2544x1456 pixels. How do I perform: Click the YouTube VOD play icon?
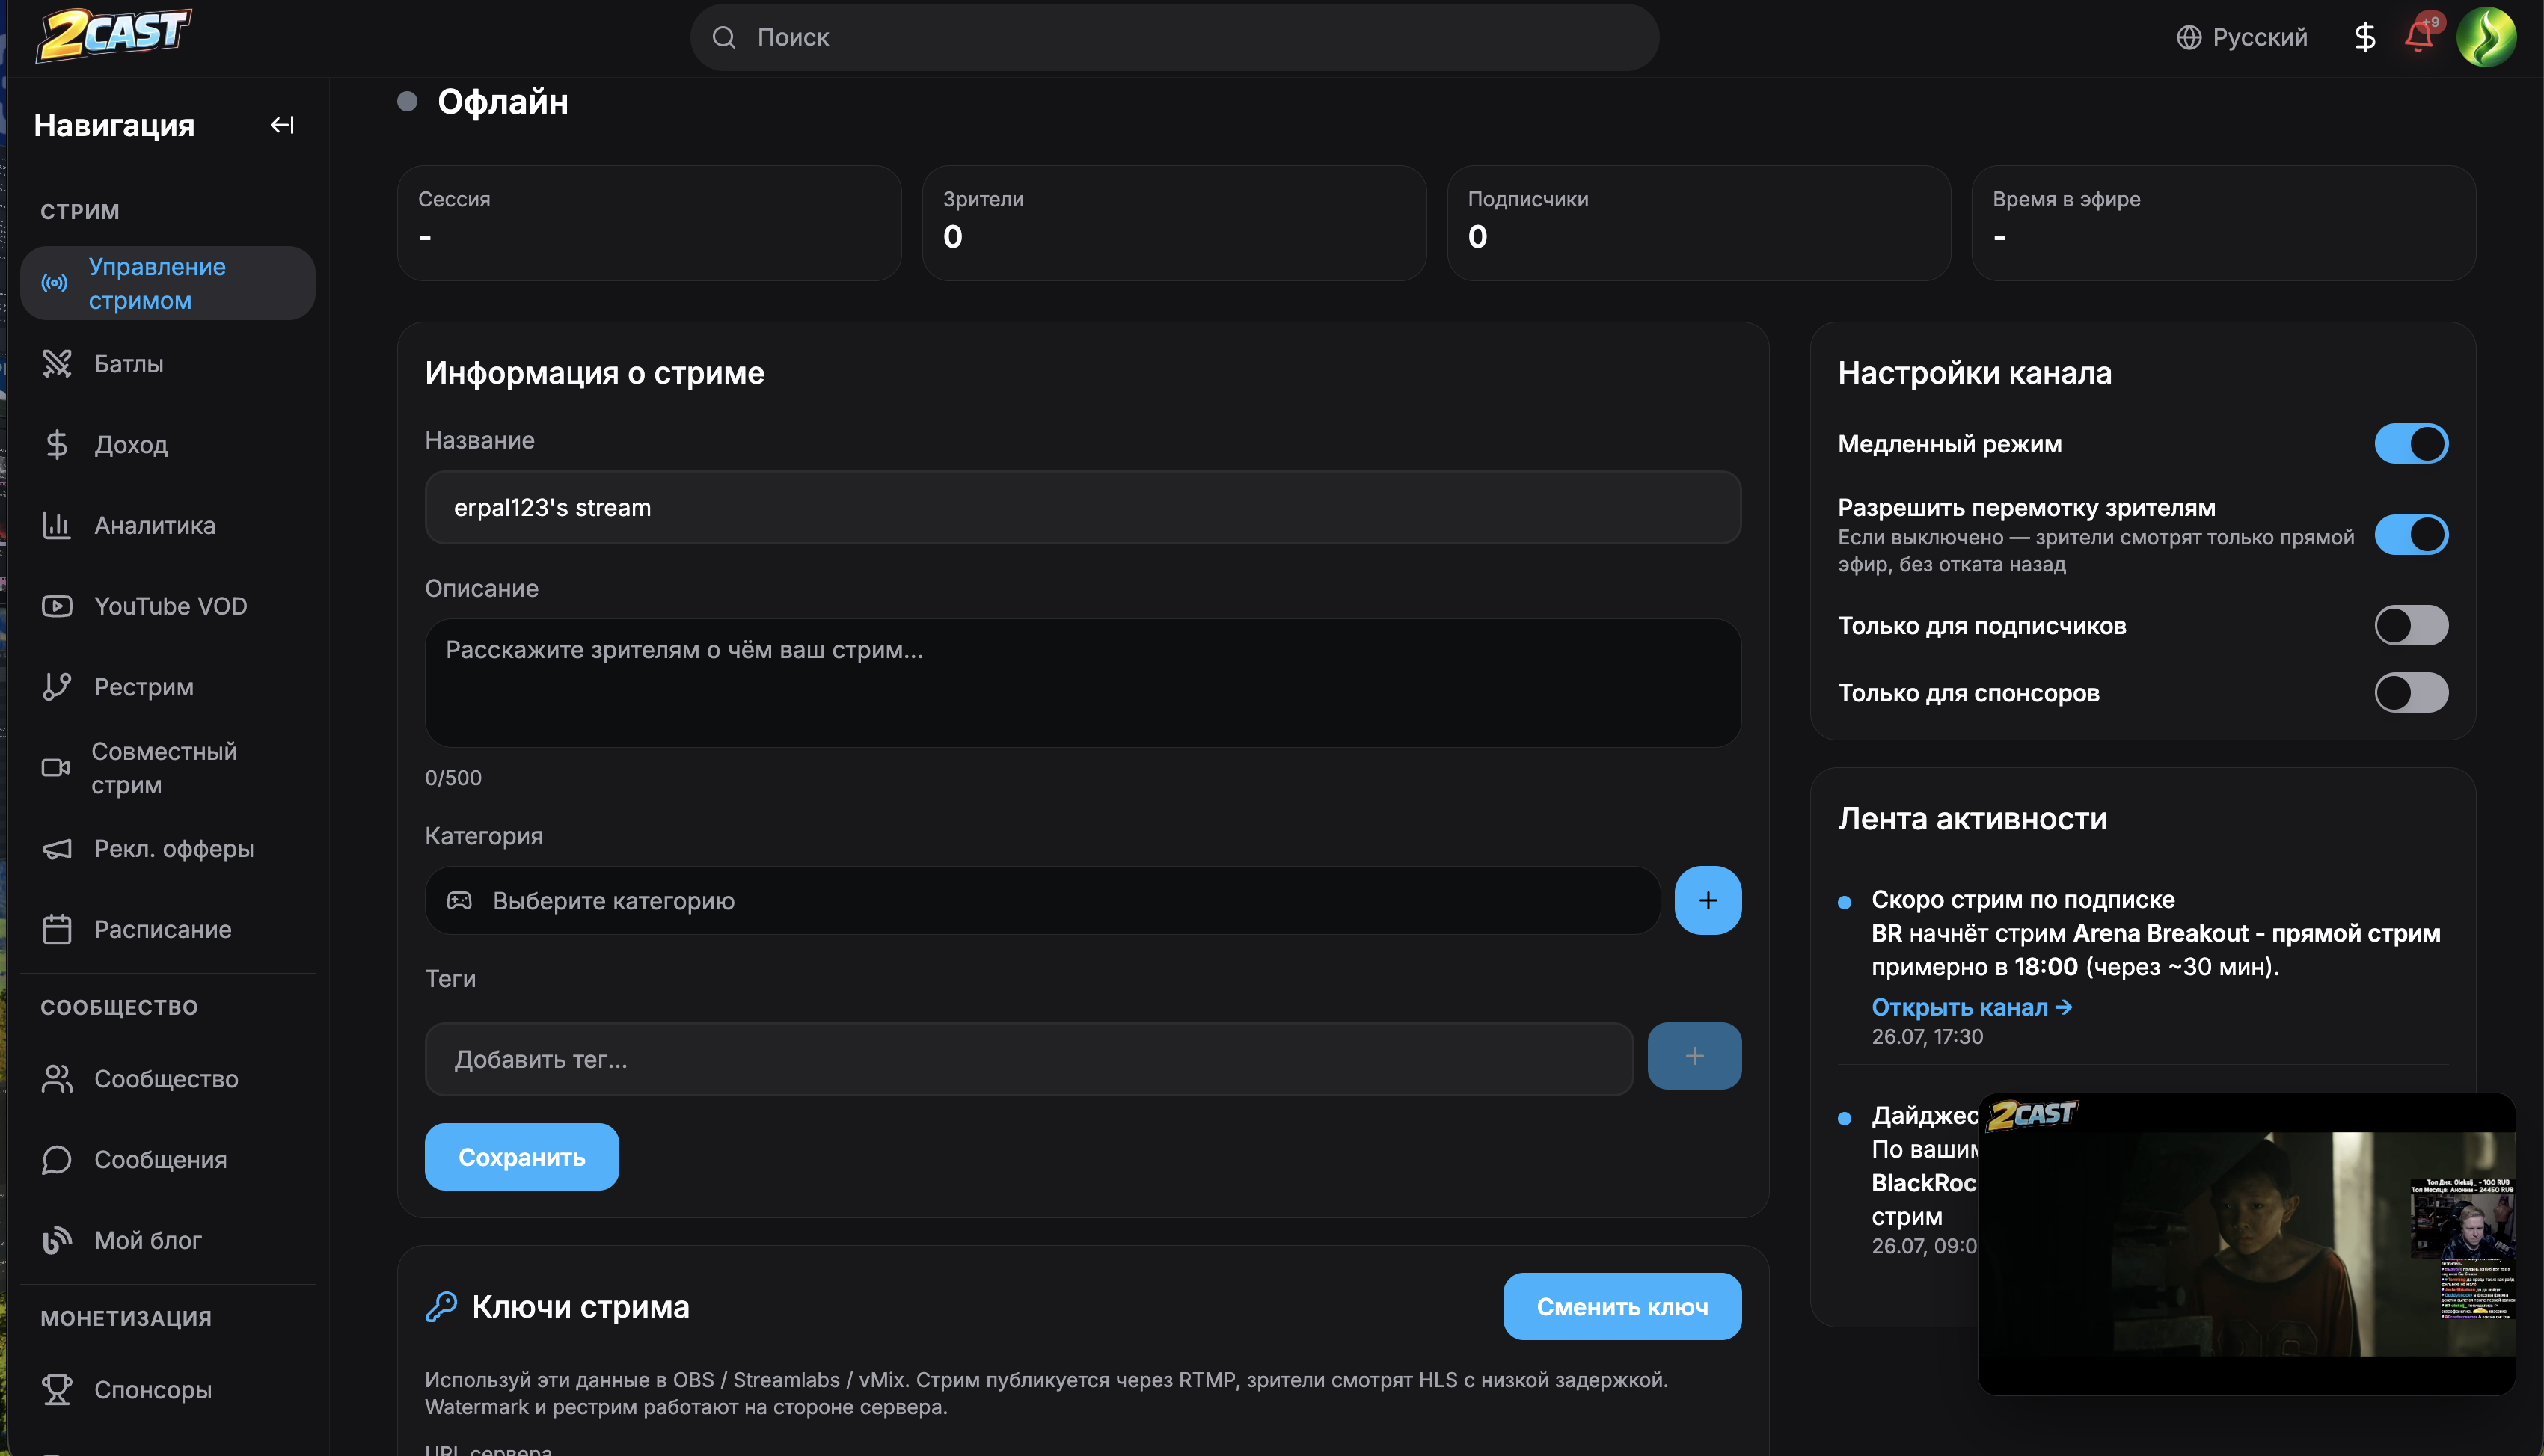pos(57,606)
